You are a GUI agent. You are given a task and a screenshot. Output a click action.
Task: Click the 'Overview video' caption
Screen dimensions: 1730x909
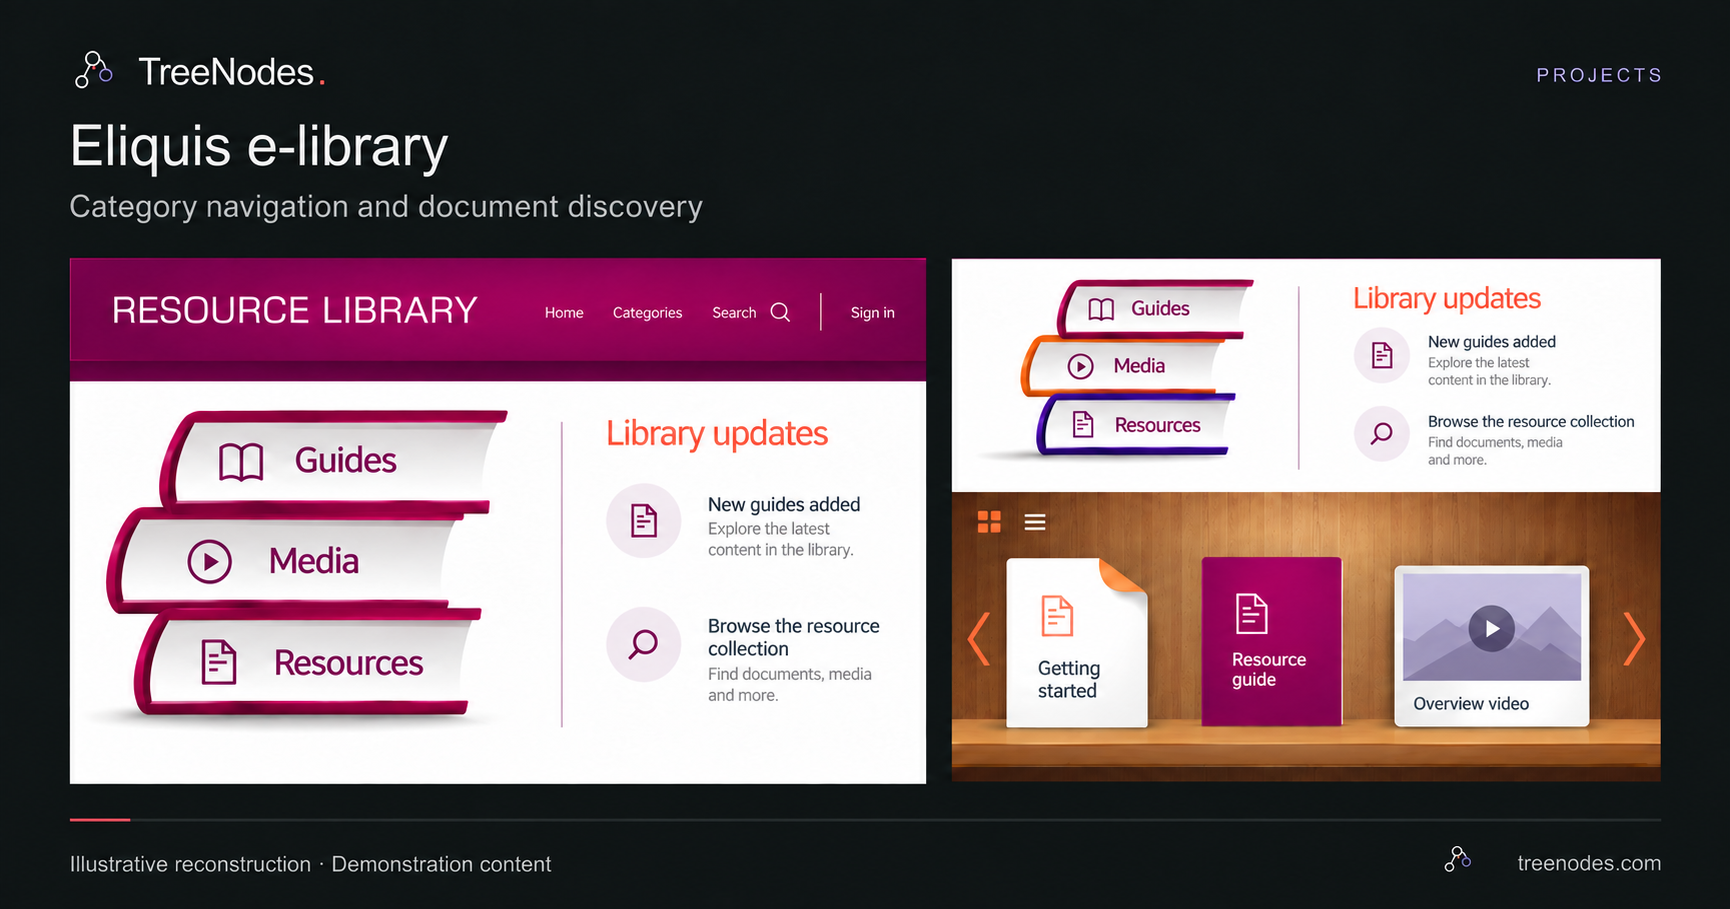pyautogui.click(x=1471, y=704)
